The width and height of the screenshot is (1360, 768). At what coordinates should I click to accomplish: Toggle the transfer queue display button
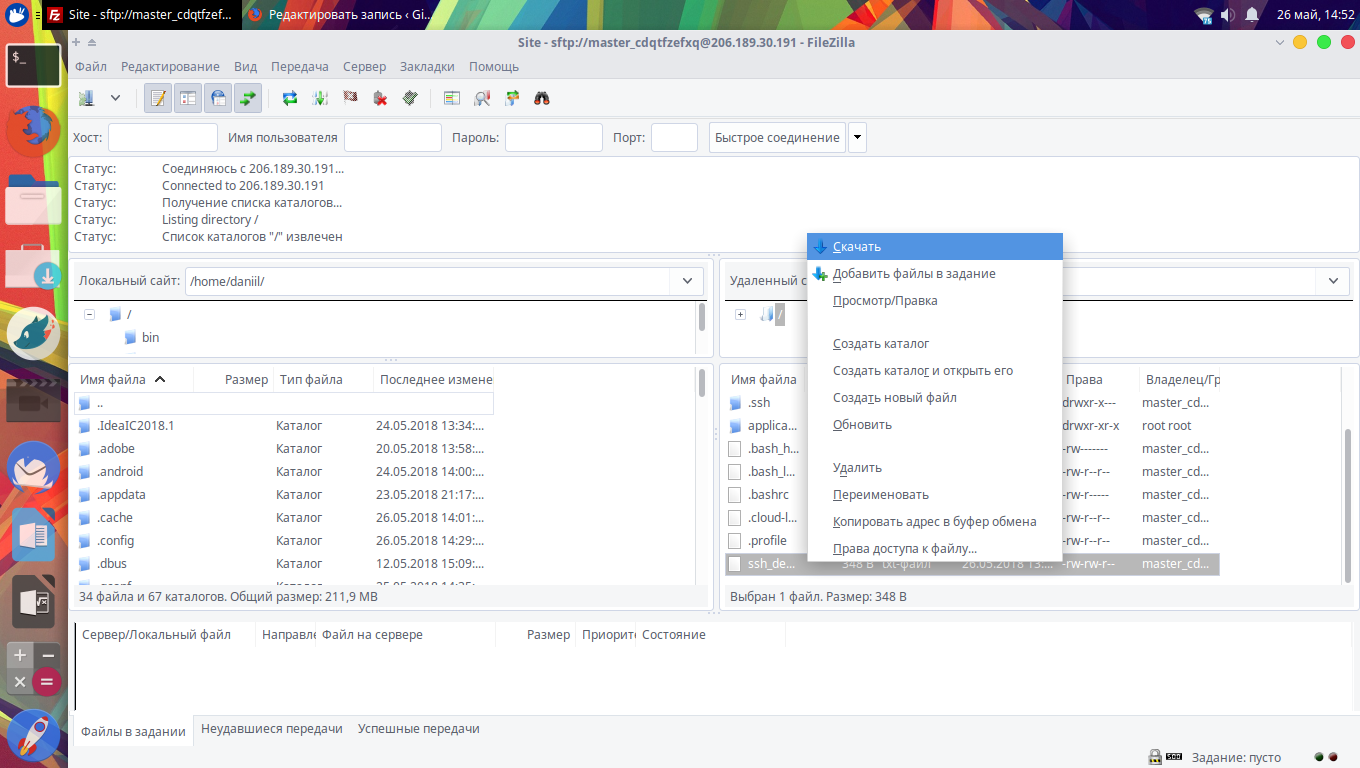pyautogui.click(x=248, y=98)
